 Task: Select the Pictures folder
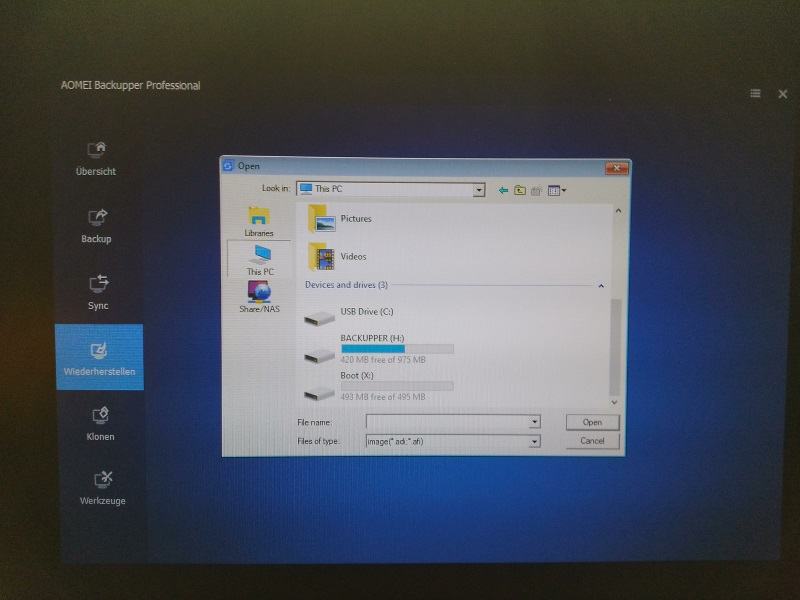(340, 219)
